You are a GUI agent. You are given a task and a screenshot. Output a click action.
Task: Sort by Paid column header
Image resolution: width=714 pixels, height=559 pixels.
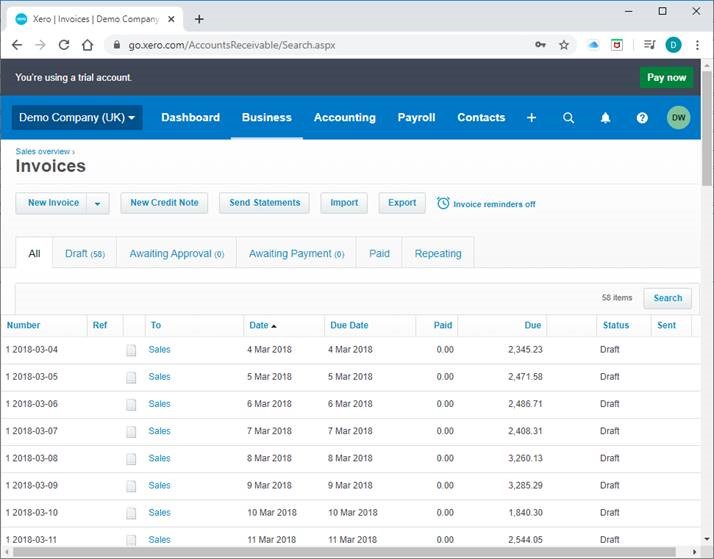coord(443,325)
